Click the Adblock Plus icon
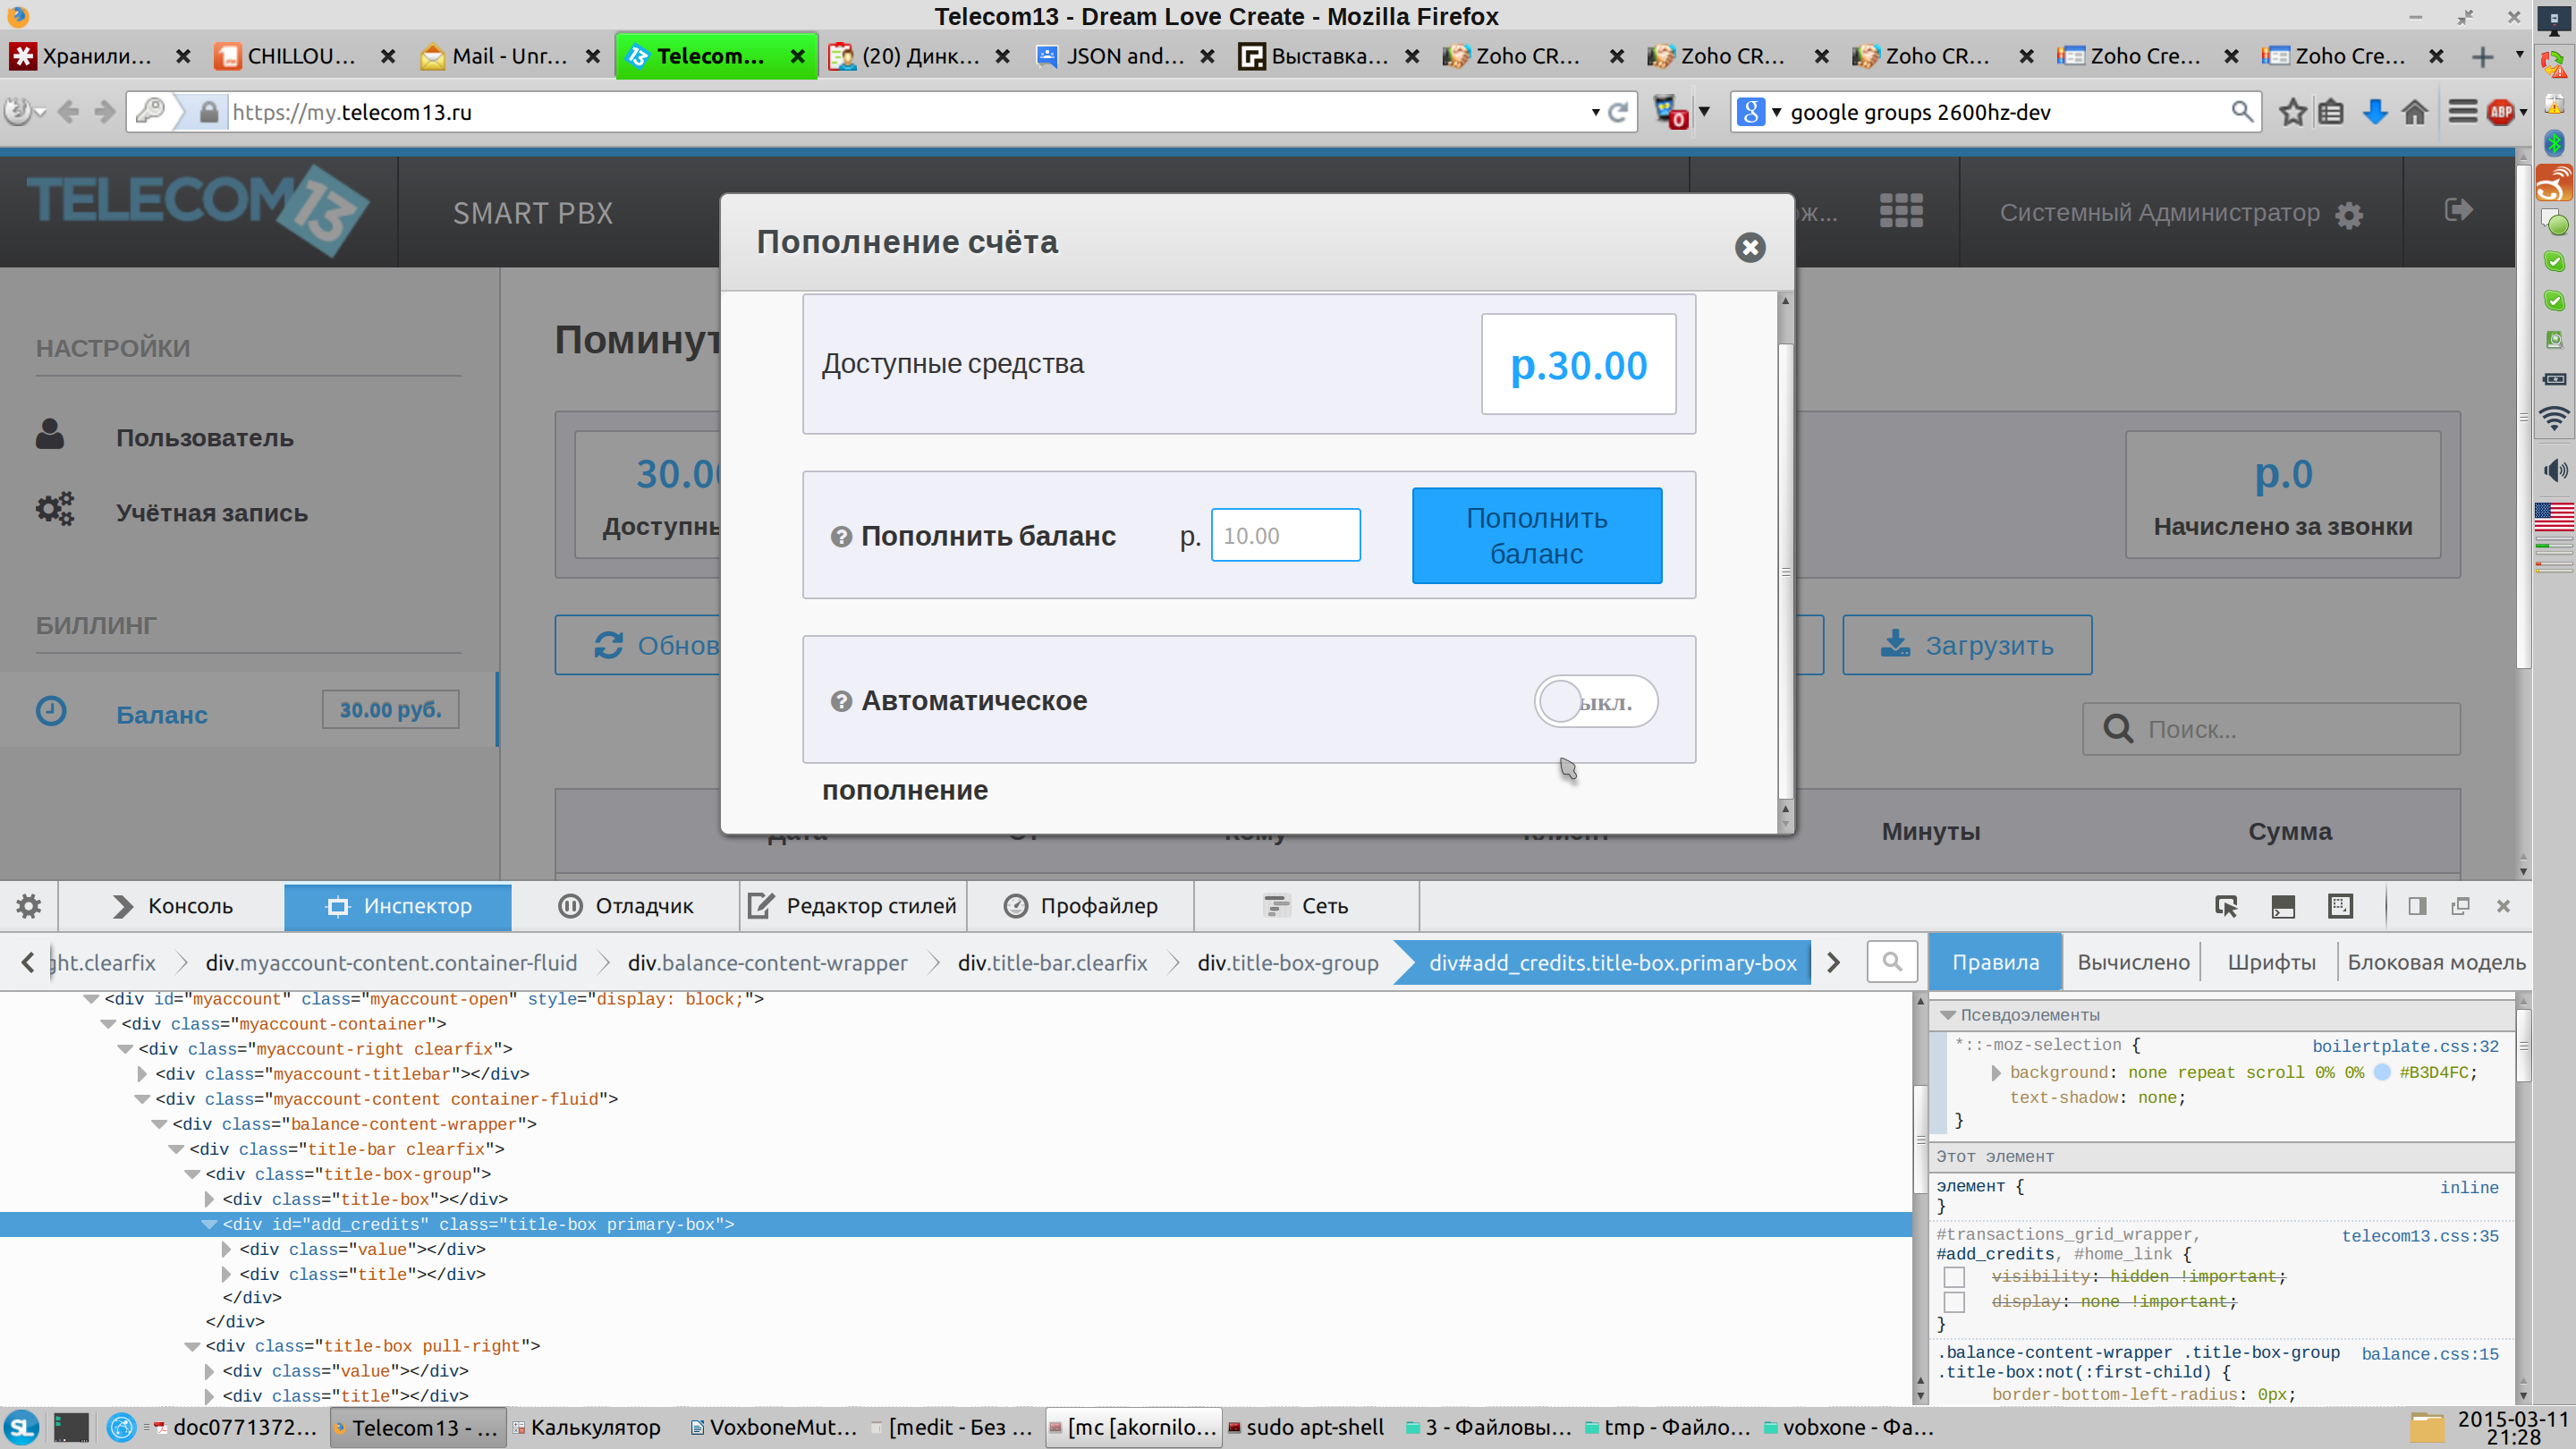The image size is (2576, 1449). coord(2501,112)
